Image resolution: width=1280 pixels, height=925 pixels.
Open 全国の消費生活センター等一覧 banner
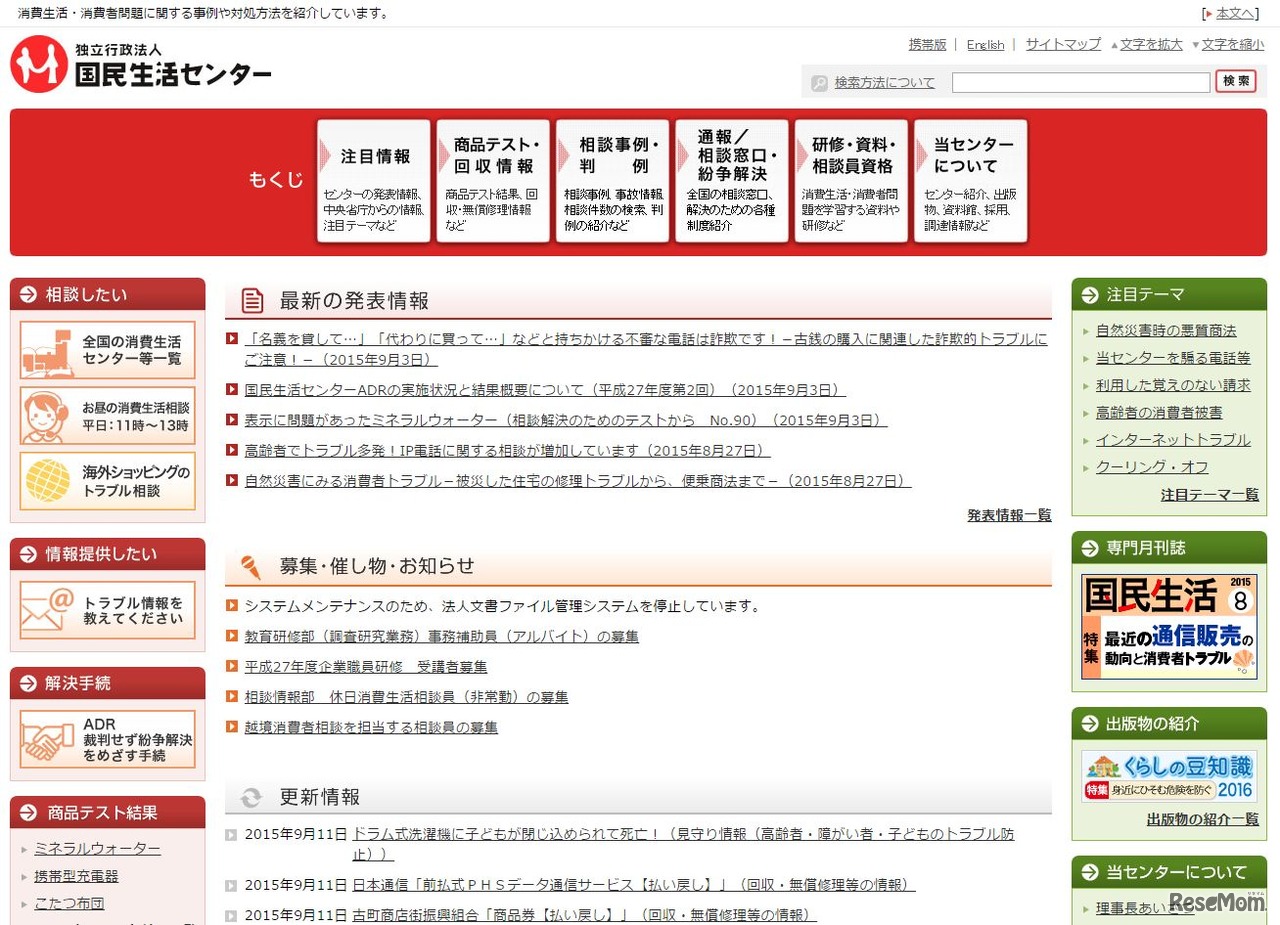(x=108, y=350)
